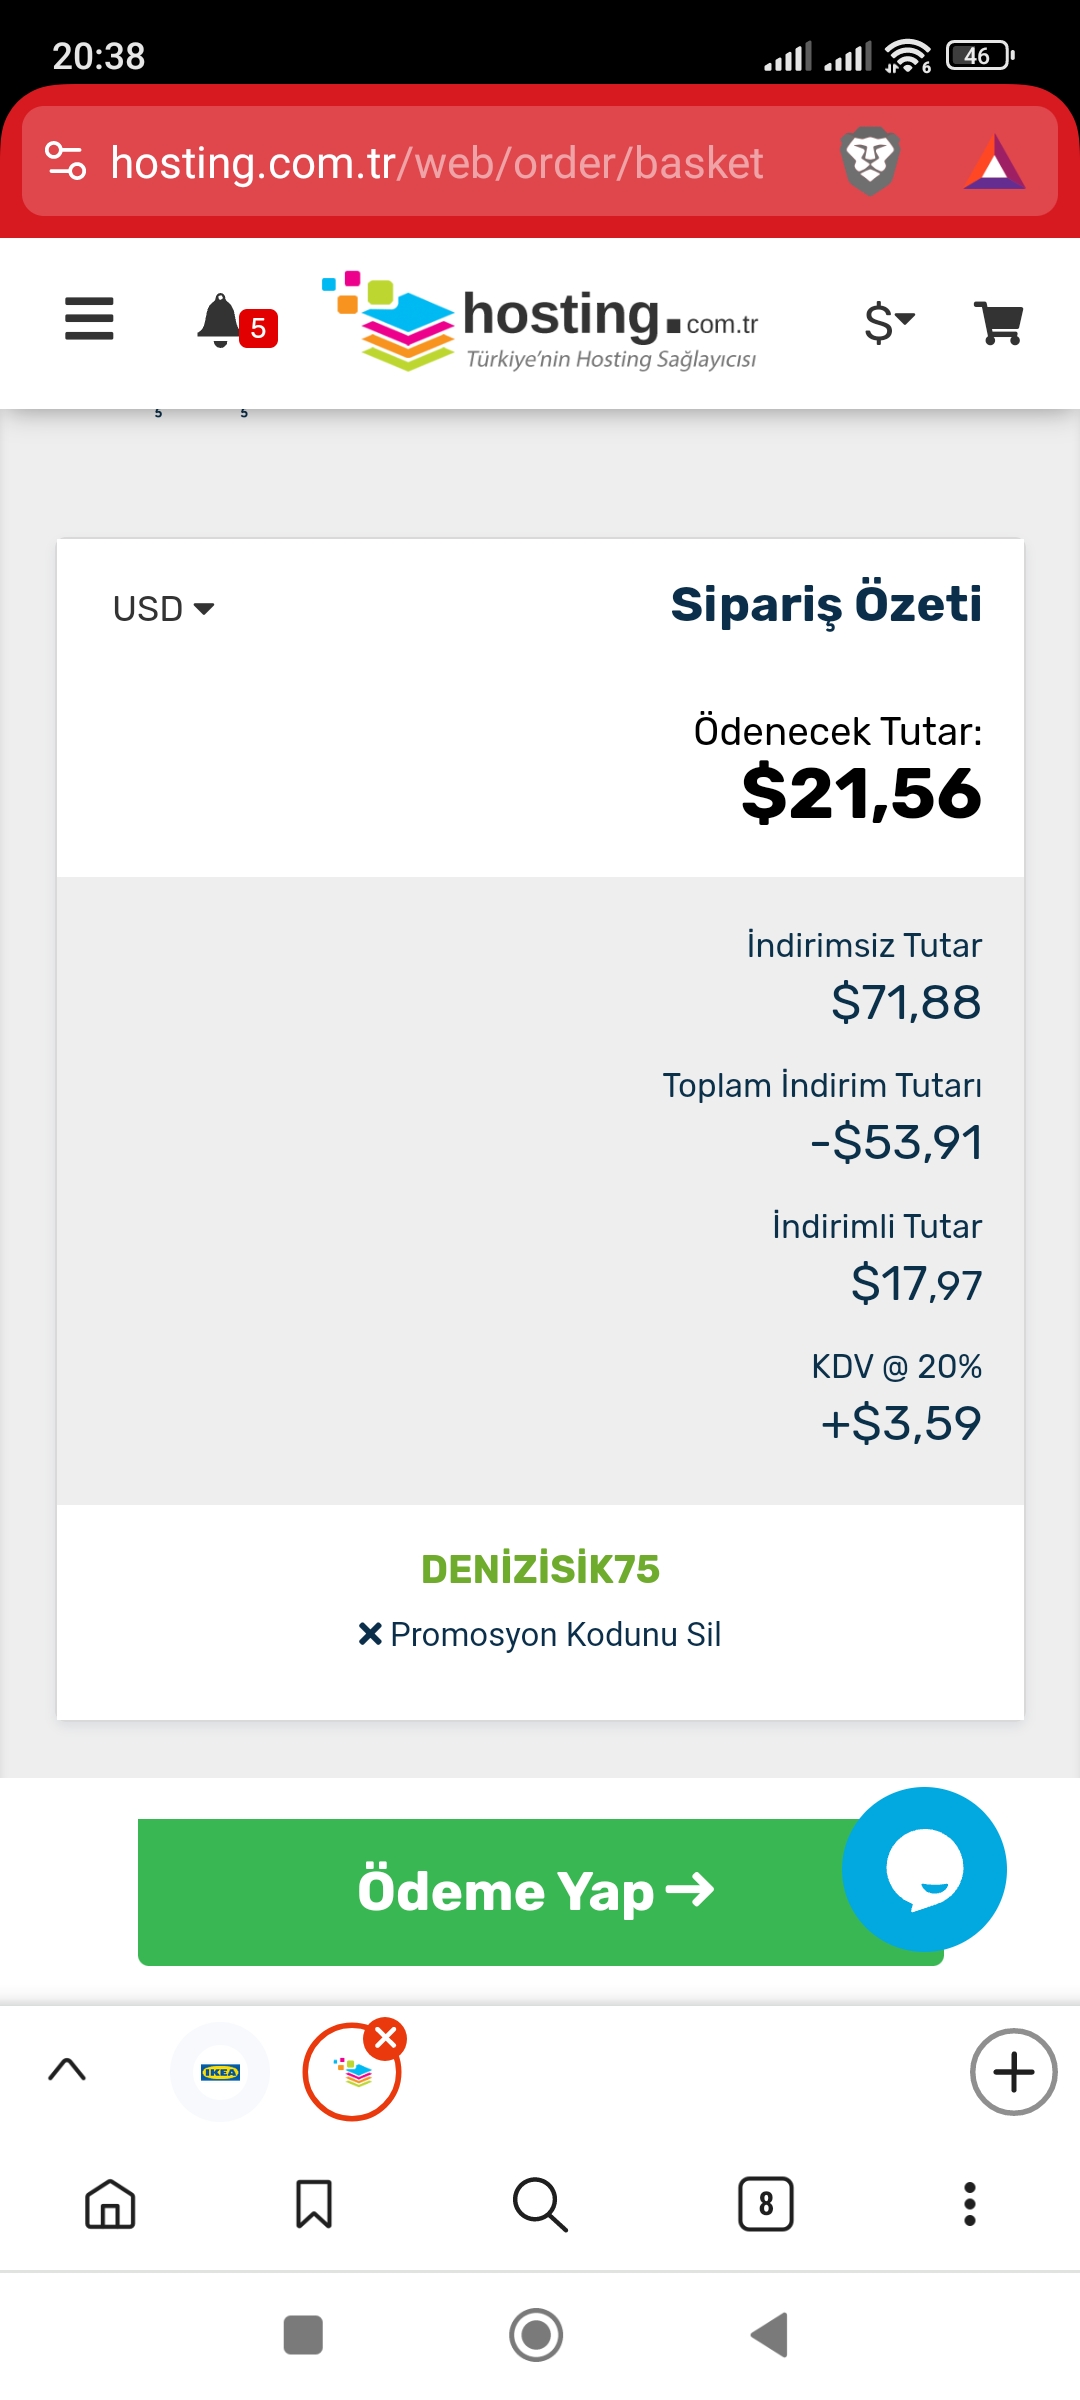The image size is (1080, 2400).
Task: Open site settings icon in address bar
Action: pos(66,161)
